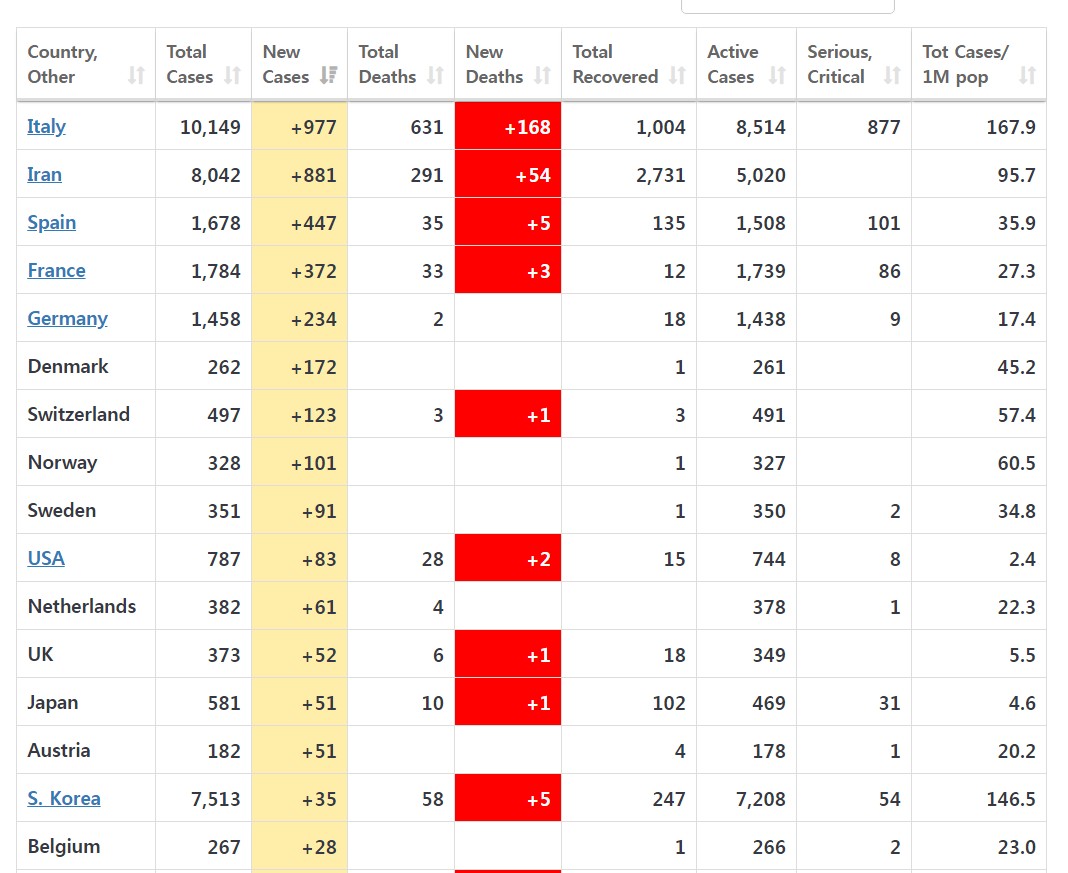Open the USA country link
This screenshot has width=1068, height=873.
tap(46, 558)
